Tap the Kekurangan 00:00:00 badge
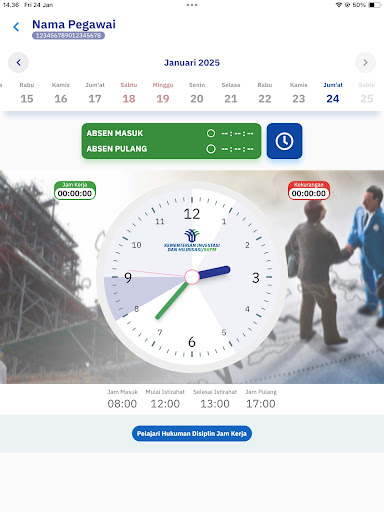Image resolution: width=384 pixels, height=512 pixels. pyautogui.click(x=309, y=190)
